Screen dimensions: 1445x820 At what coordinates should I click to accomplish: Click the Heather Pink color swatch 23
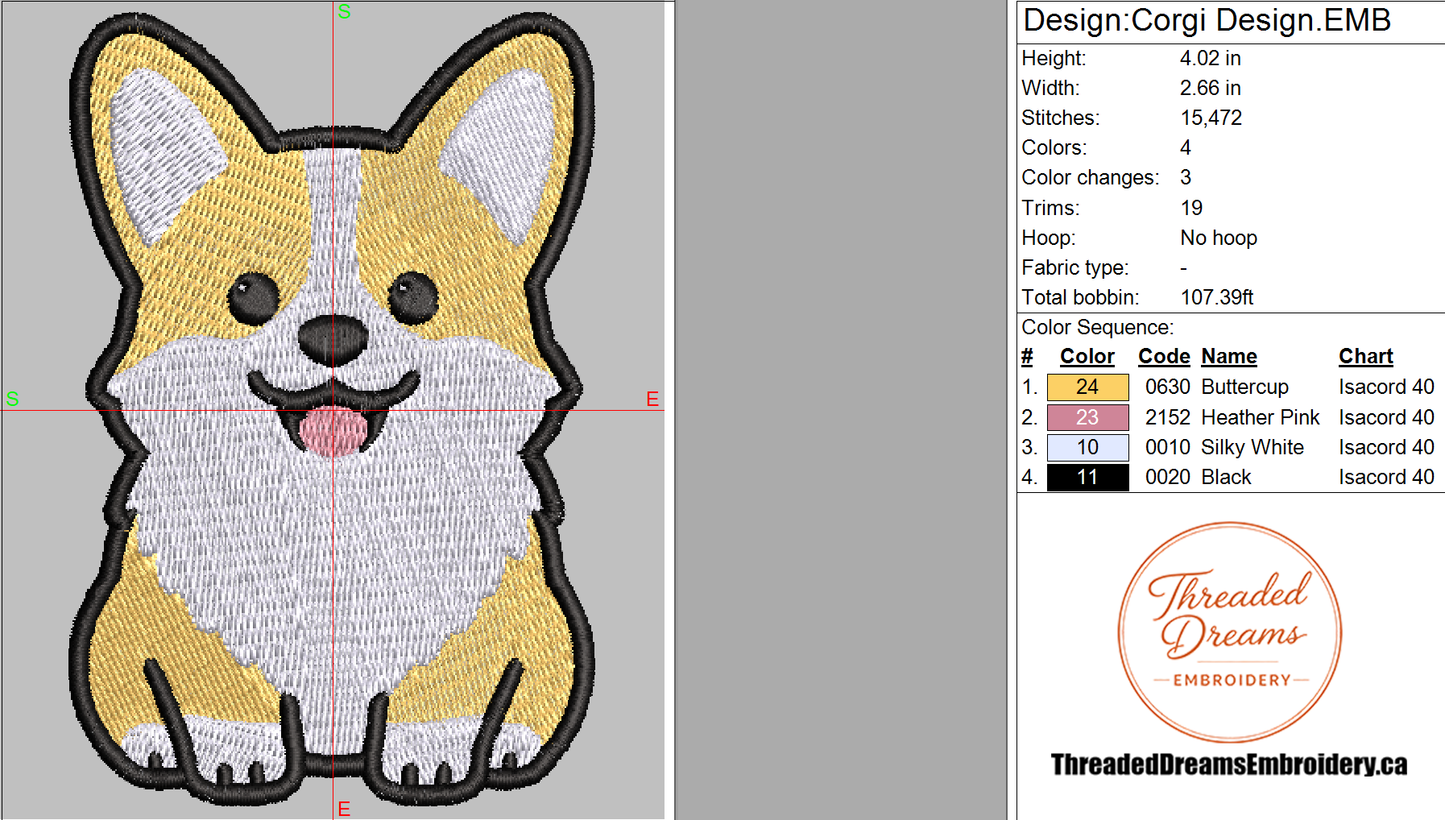click(1088, 417)
